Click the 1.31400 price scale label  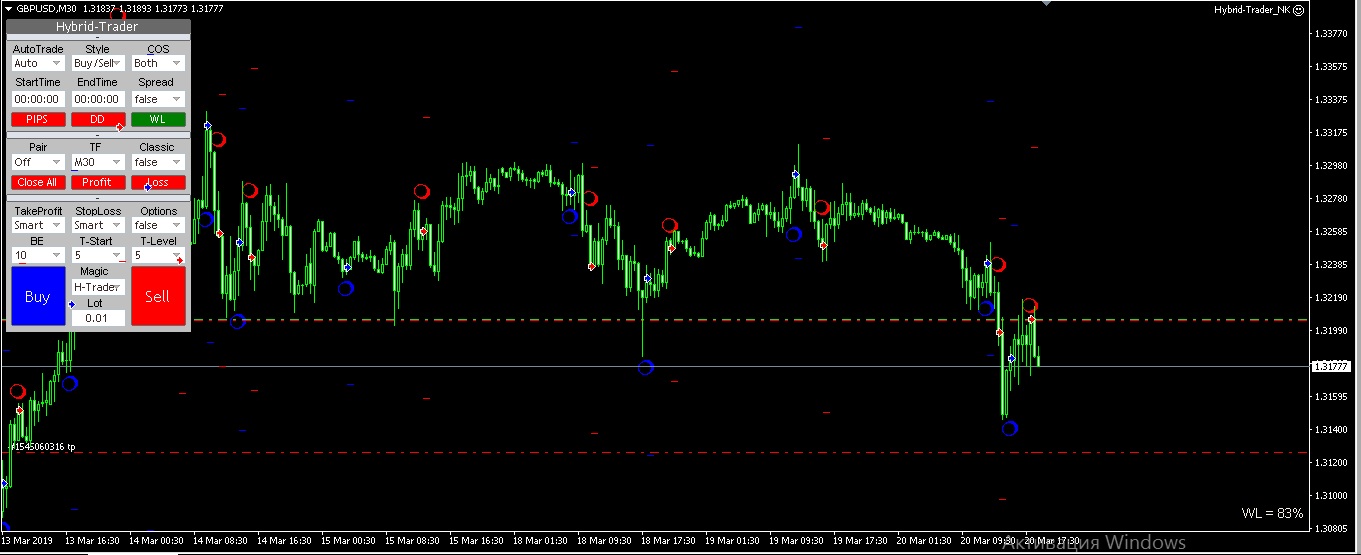tap(1330, 429)
